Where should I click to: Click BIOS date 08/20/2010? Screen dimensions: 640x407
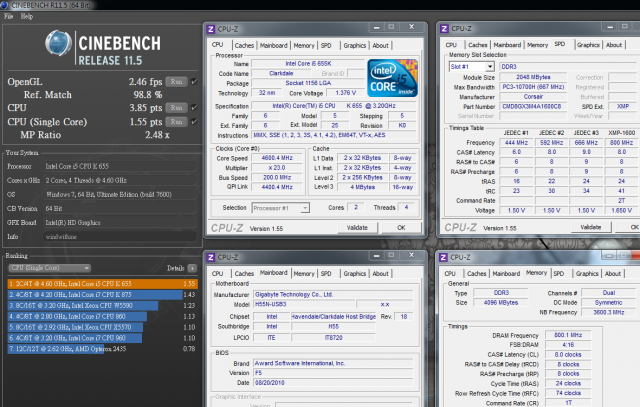(334, 383)
